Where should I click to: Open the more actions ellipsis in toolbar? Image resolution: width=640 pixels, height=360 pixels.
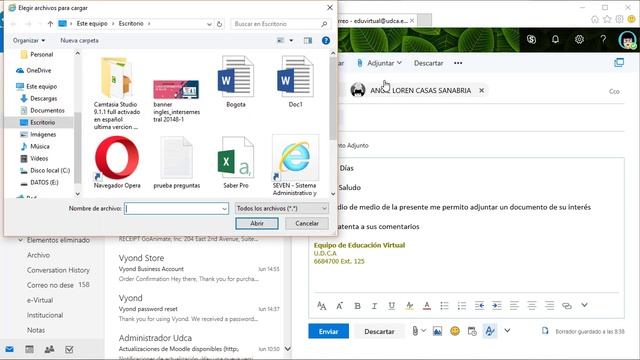(x=458, y=63)
